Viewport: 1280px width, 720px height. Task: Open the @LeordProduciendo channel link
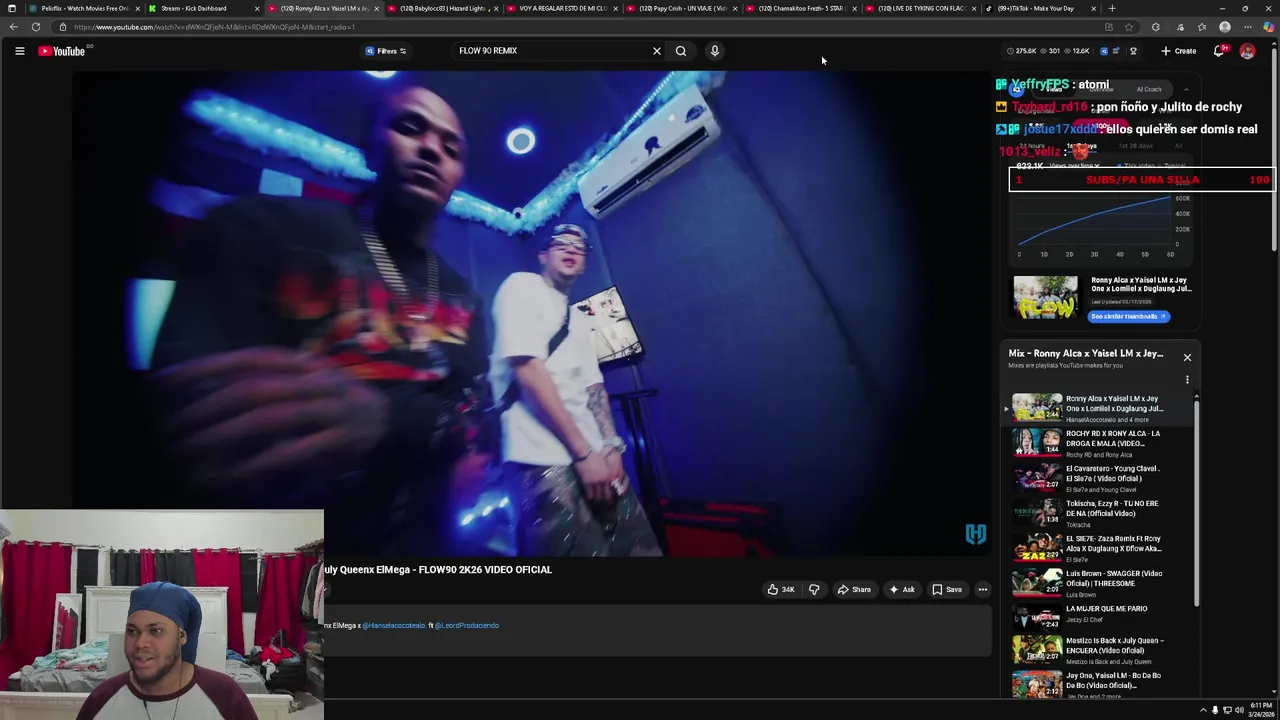[x=467, y=626]
